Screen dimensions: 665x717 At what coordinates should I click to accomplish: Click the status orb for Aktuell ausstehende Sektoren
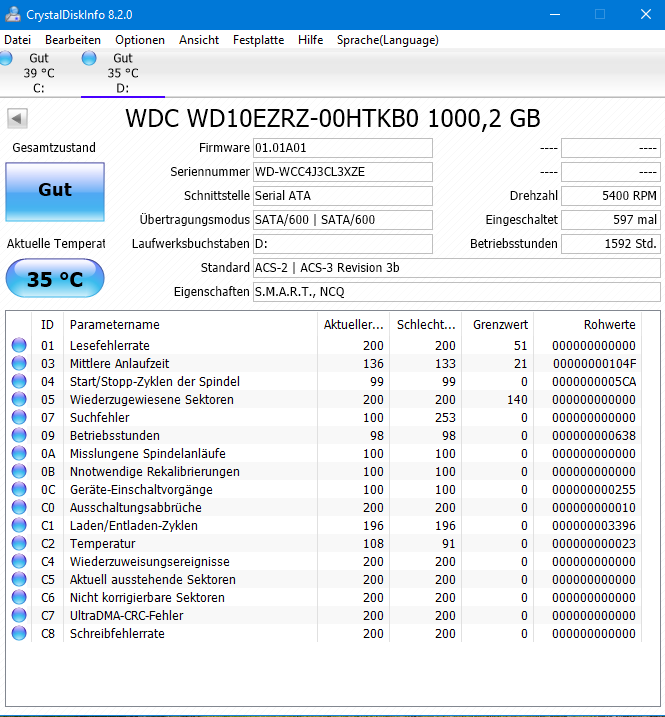click(x=19, y=579)
